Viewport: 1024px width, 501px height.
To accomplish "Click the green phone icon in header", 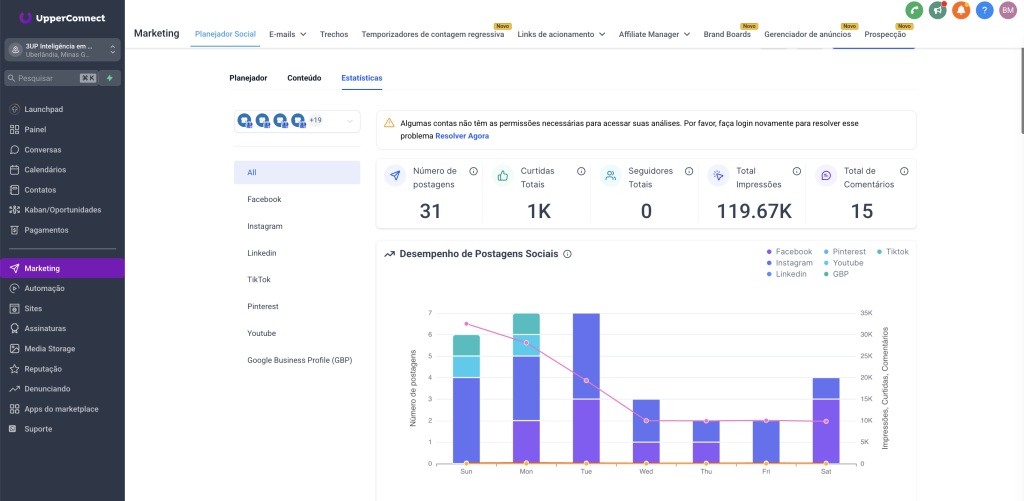I will click(914, 10).
